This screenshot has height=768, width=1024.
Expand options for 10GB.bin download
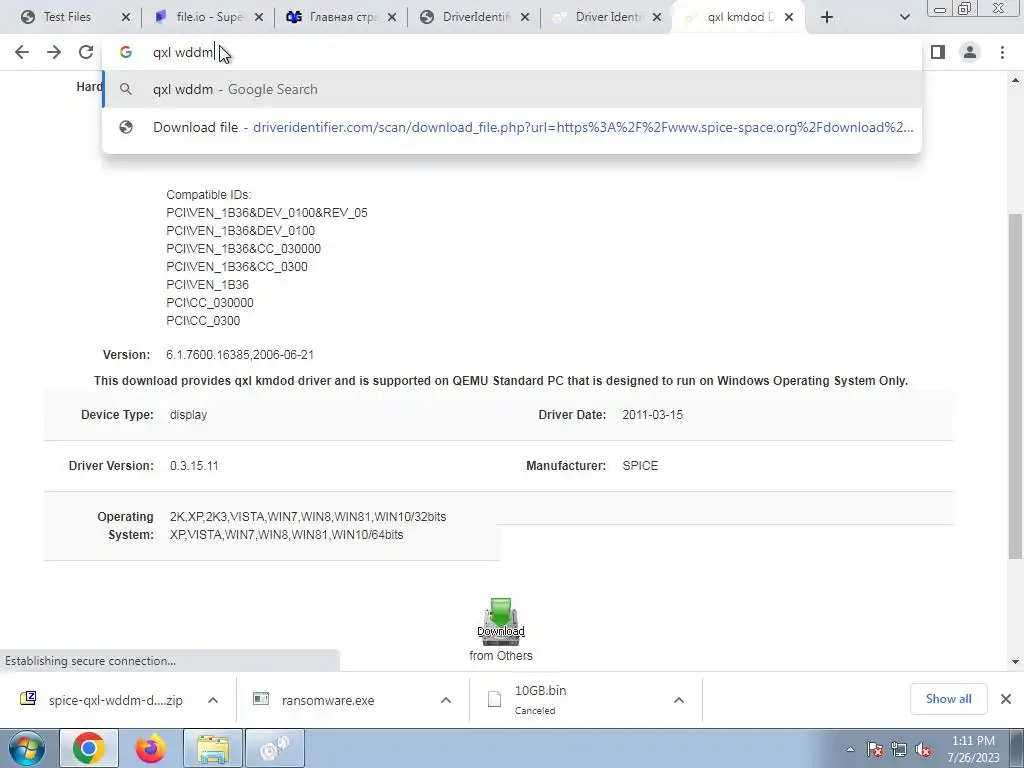pyautogui.click(x=679, y=700)
